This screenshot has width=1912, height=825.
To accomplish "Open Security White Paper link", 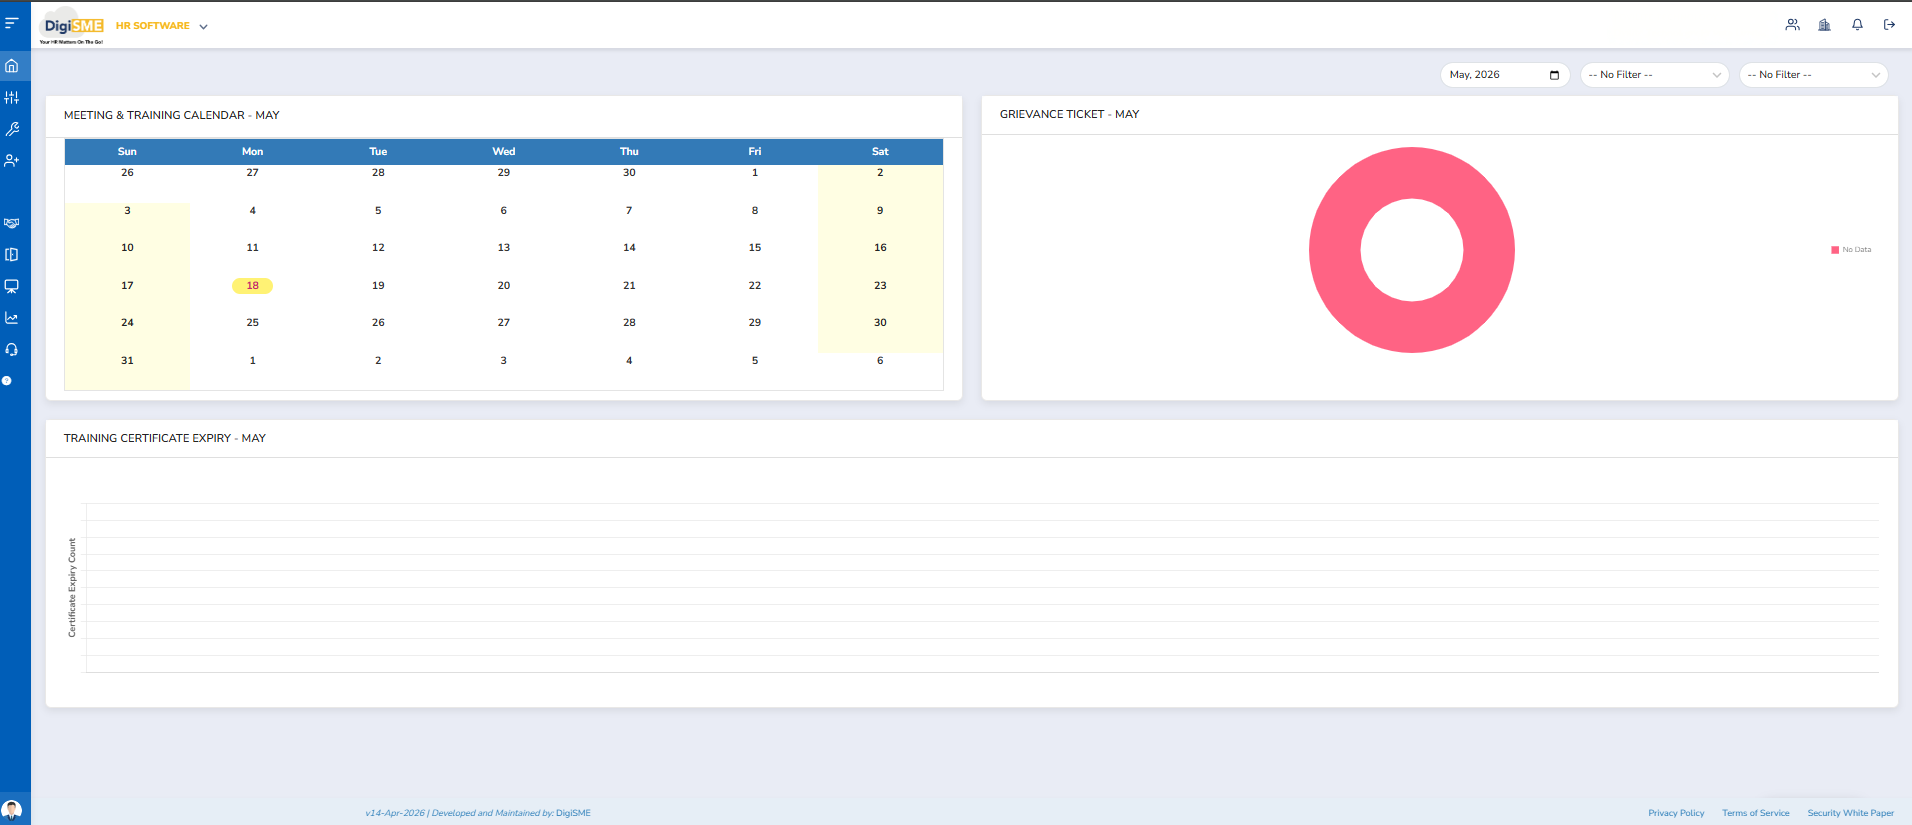I will pos(1850,813).
